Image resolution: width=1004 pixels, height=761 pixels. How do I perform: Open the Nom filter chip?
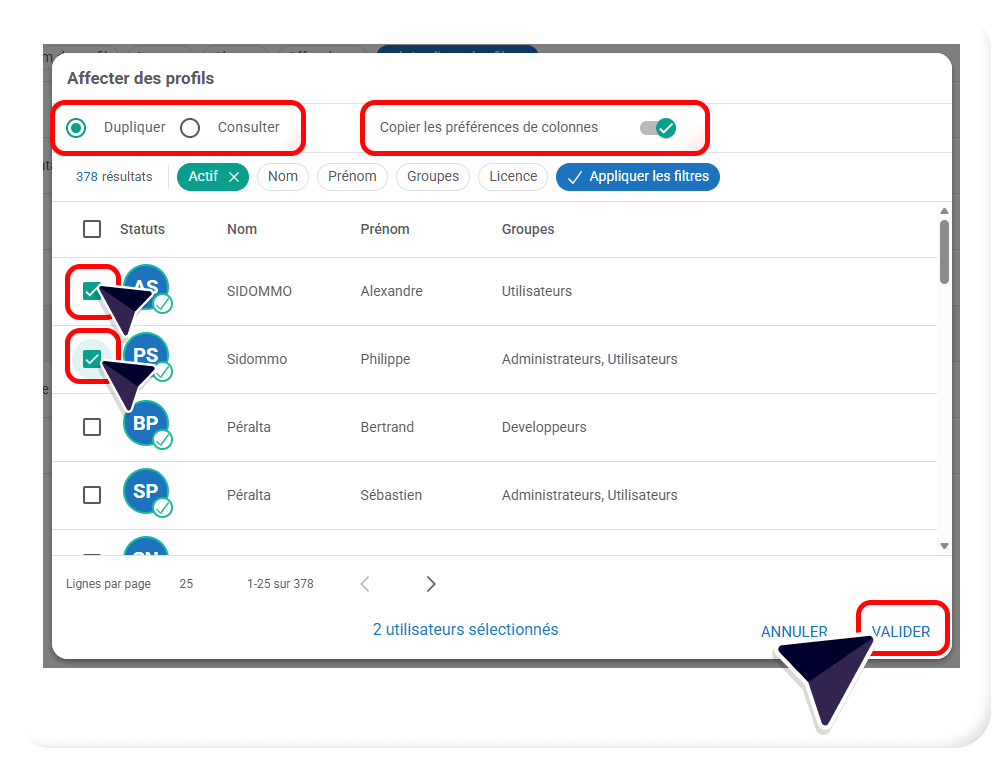point(283,177)
